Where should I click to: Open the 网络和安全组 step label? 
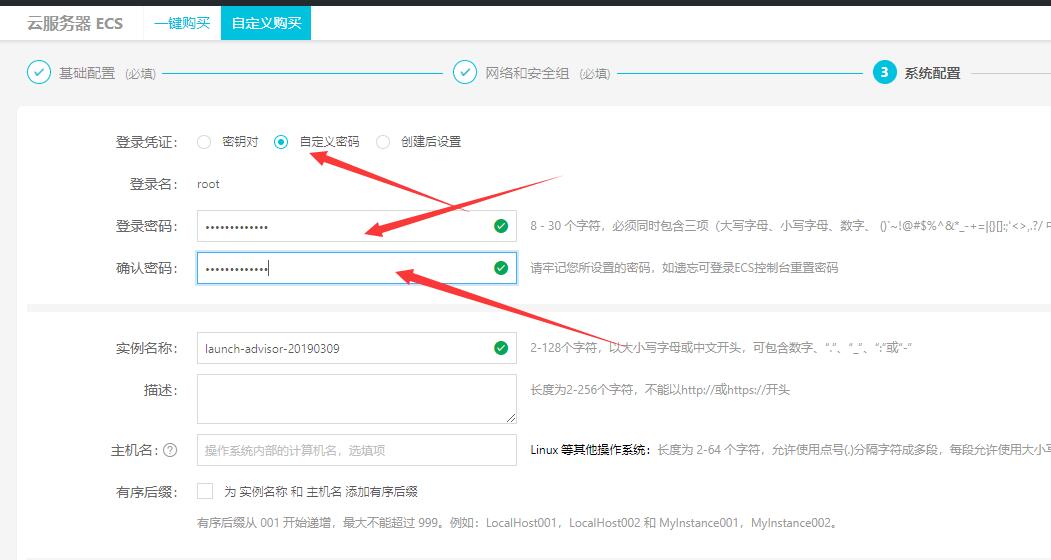[x=528, y=73]
